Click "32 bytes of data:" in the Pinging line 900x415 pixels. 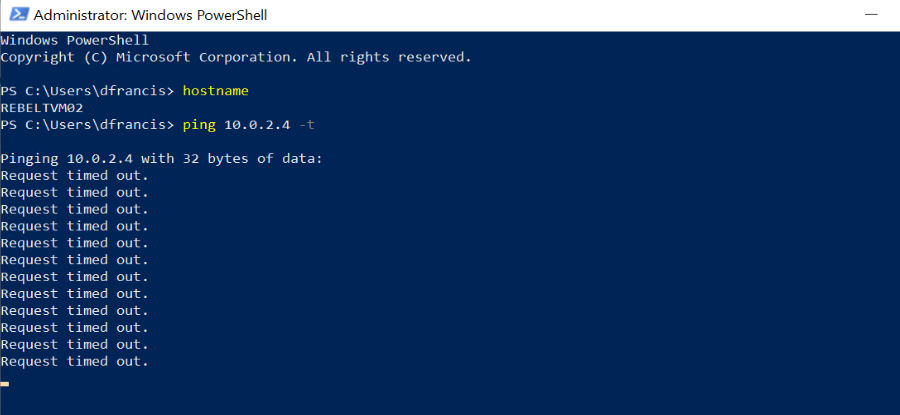(x=253, y=158)
